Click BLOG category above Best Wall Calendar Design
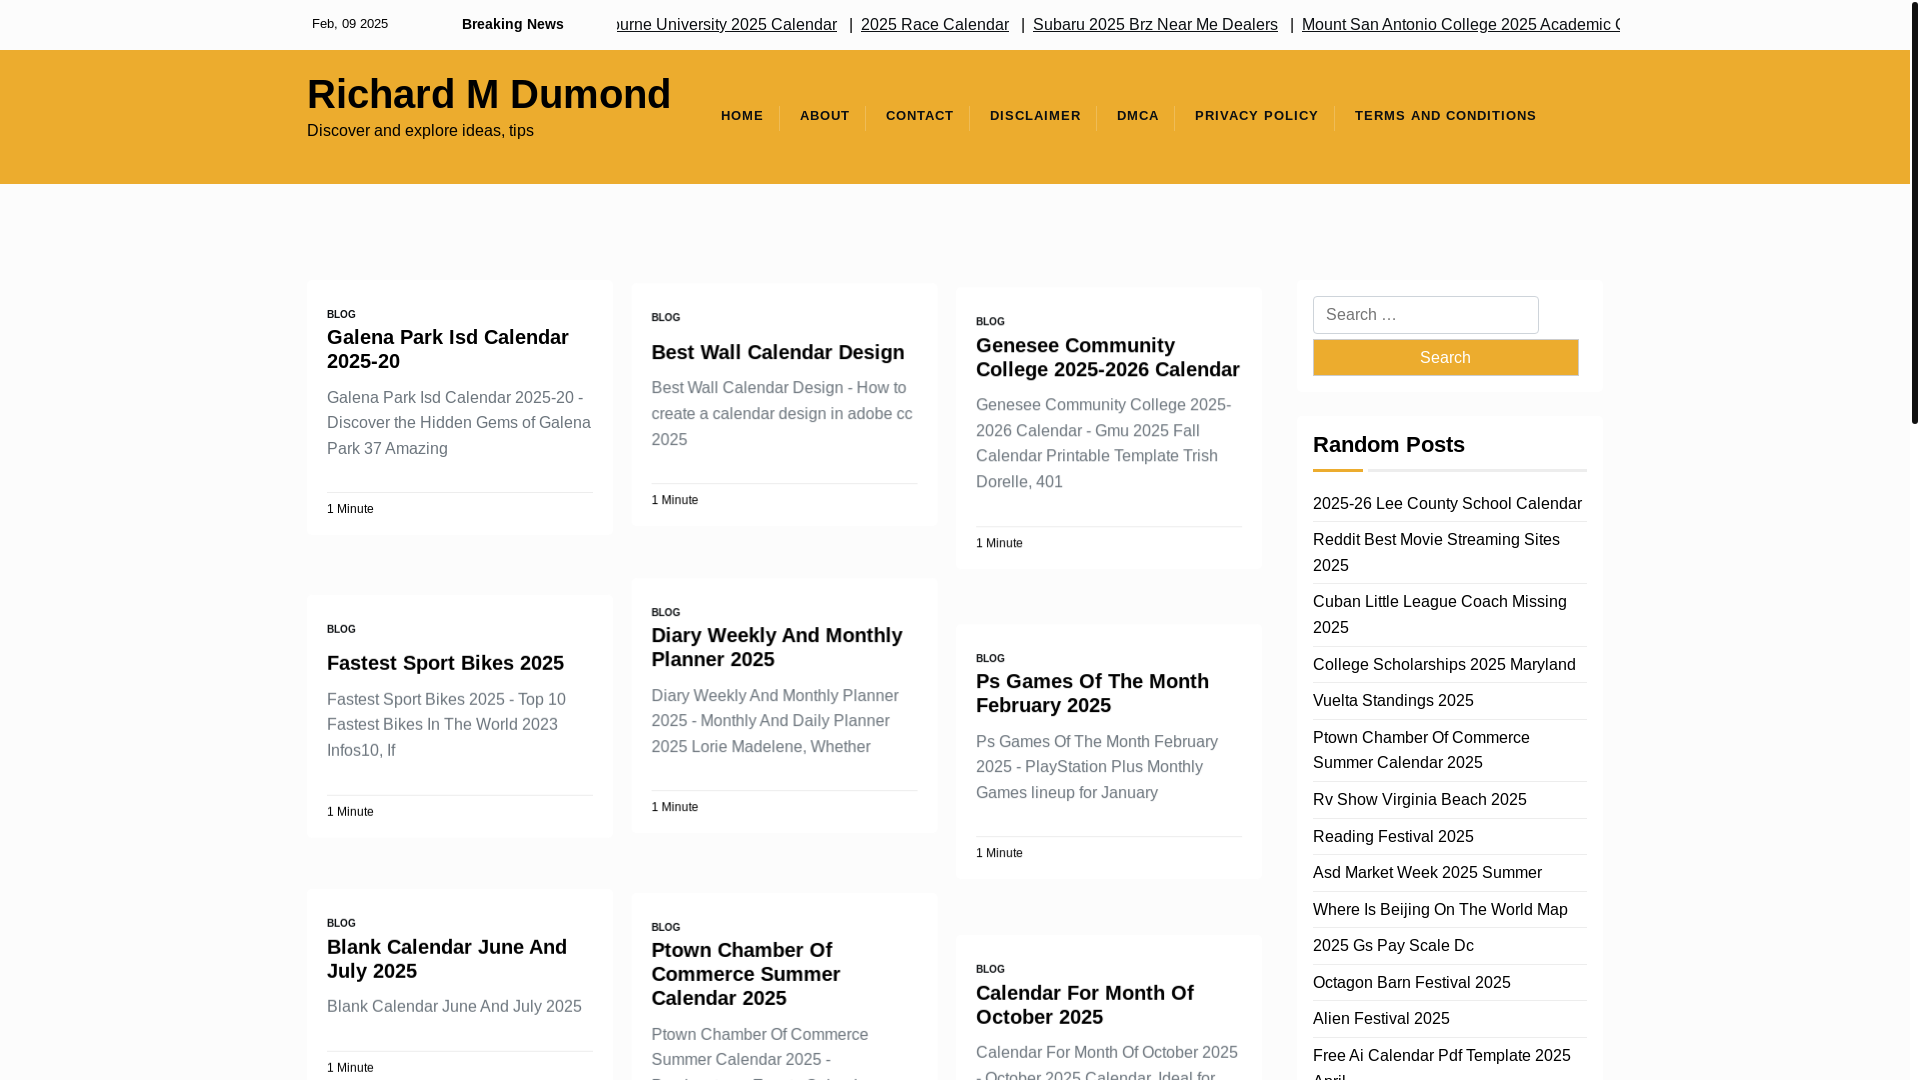 [666, 318]
